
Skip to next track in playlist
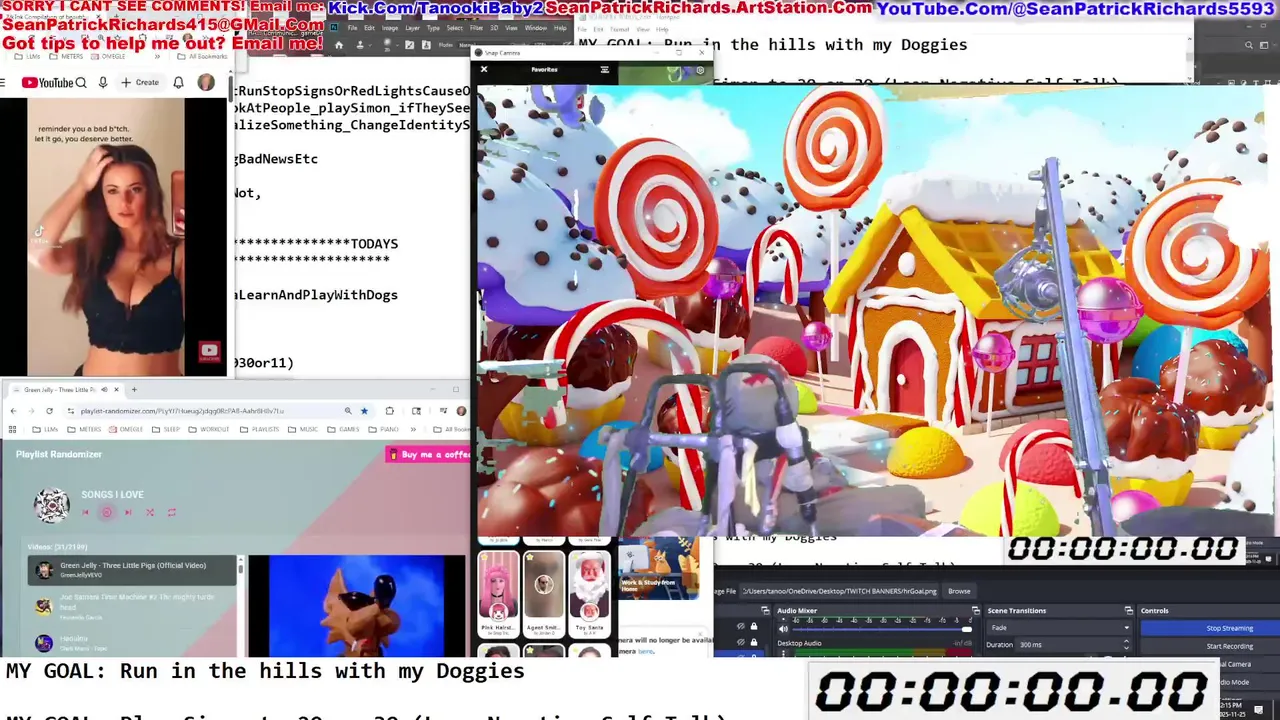pyautogui.click(x=128, y=512)
